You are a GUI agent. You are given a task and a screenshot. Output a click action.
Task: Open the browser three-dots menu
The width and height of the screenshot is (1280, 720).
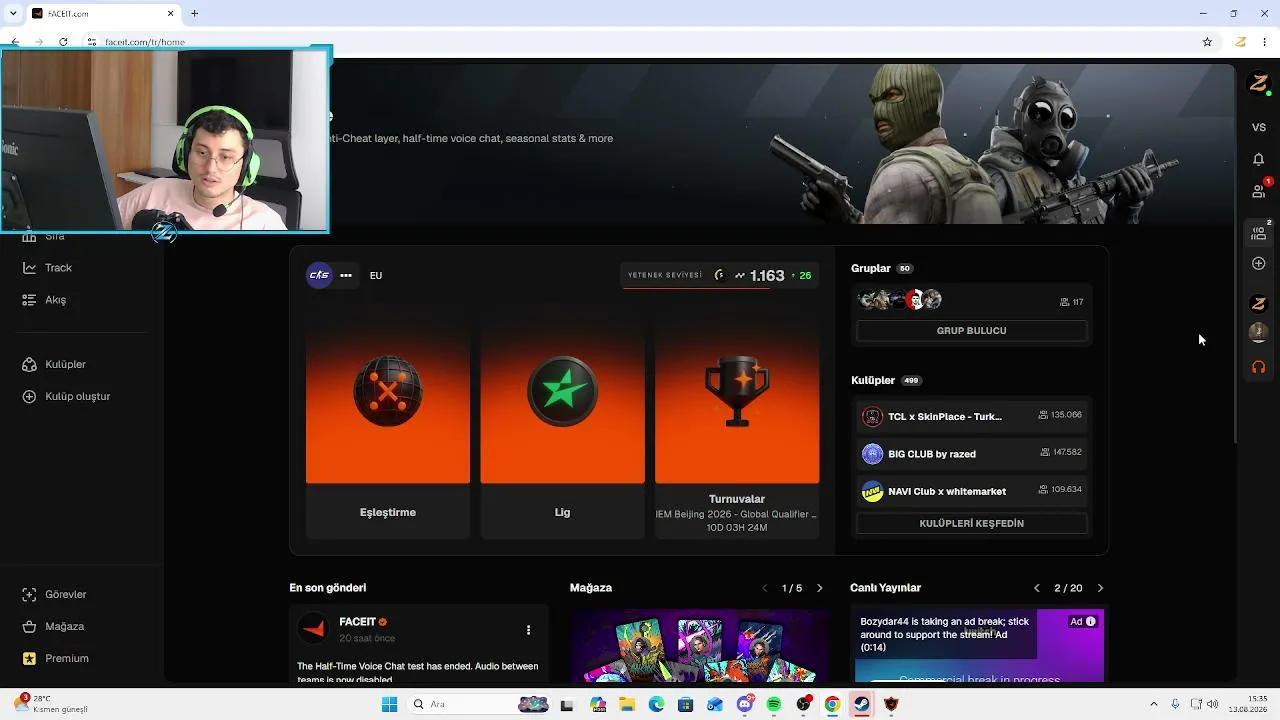coord(1266,42)
